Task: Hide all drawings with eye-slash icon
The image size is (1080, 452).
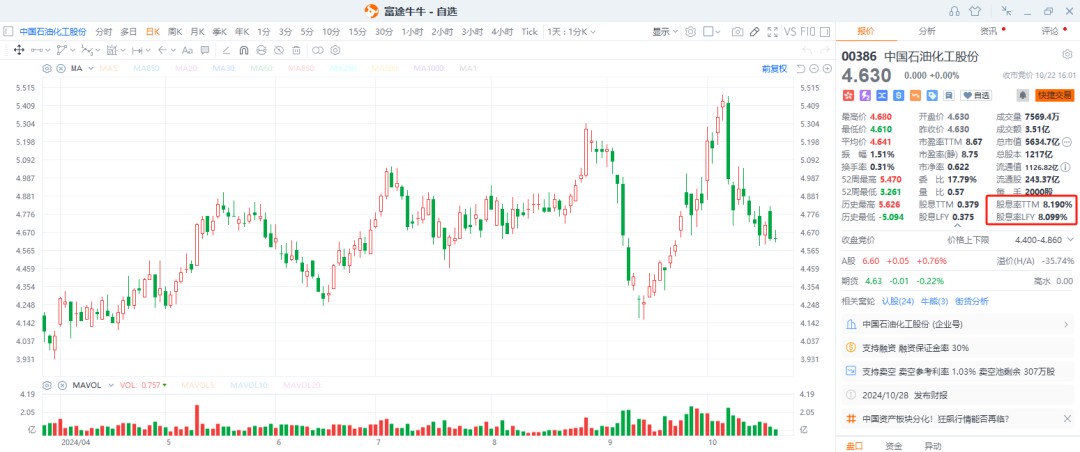Action: pyautogui.click(x=278, y=50)
